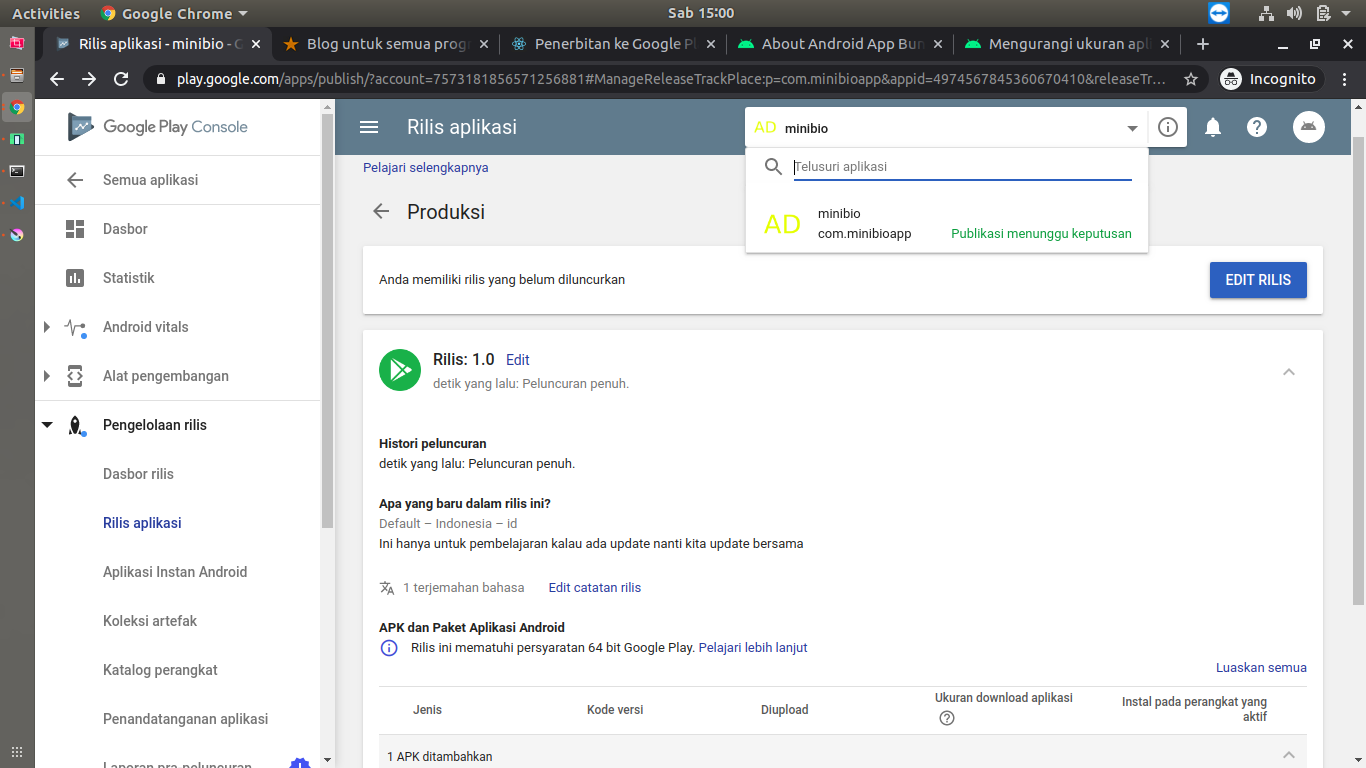Click the Dasbor grid icon

[x=75, y=229]
